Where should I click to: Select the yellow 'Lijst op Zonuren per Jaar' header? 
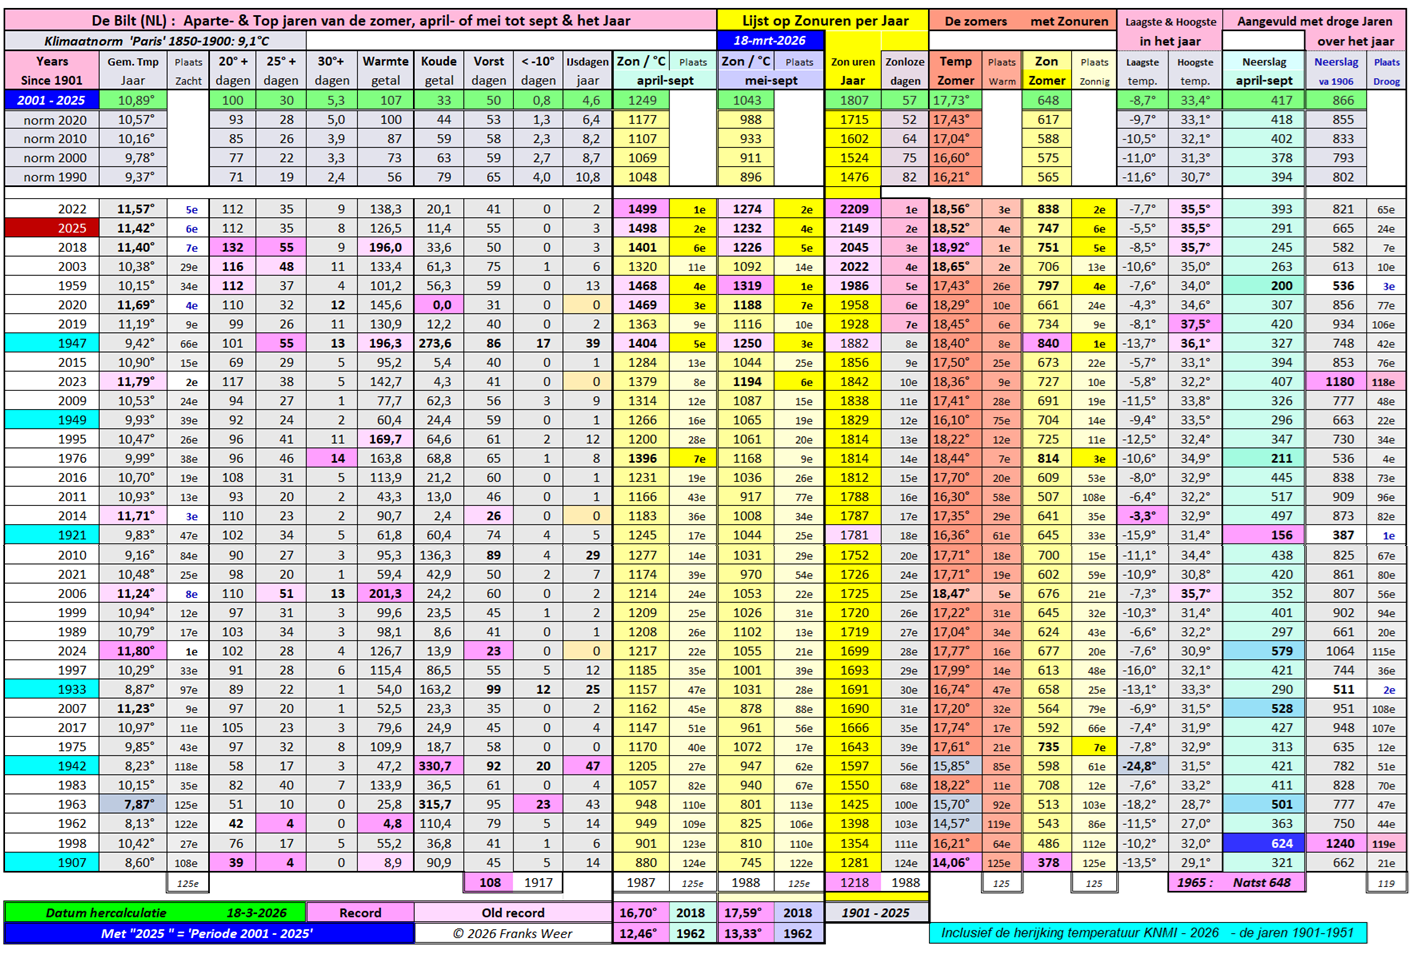click(x=824, y=20)
